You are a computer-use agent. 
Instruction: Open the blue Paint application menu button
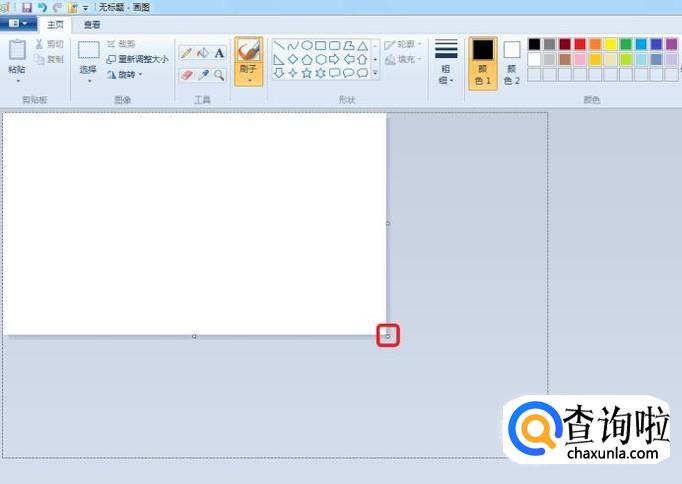pos(17,23)
